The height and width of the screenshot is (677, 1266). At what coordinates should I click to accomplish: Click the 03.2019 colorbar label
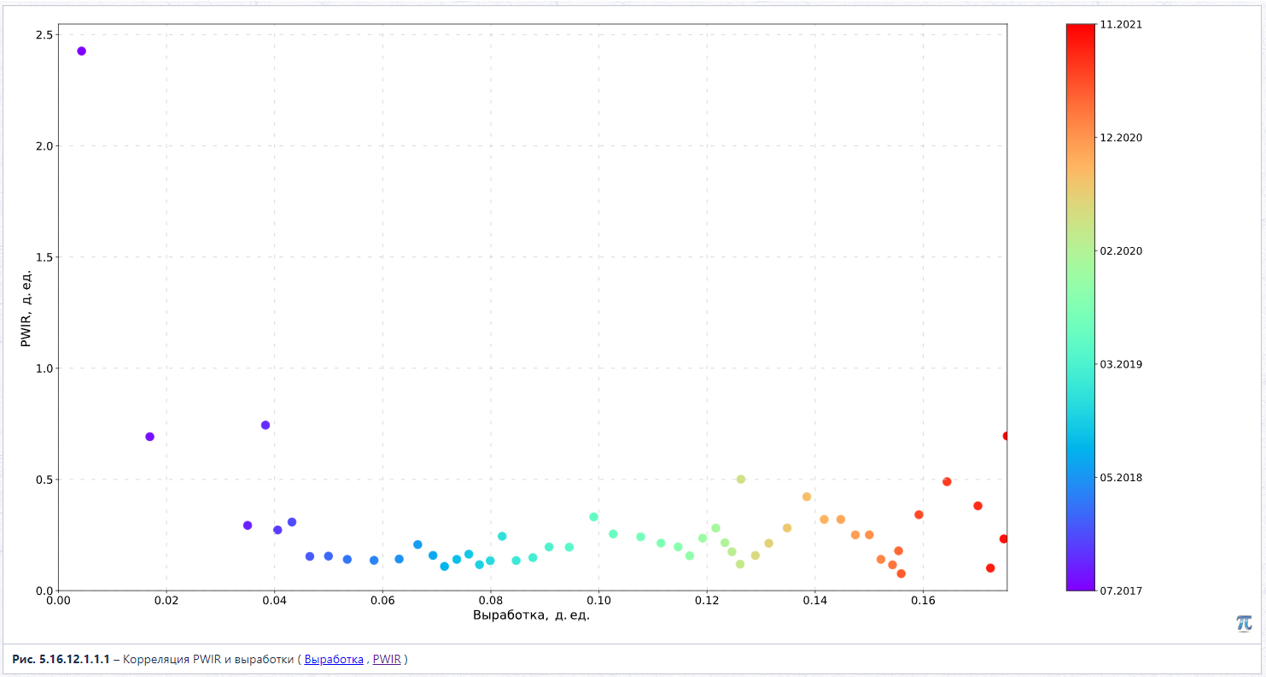tap(1121, 364)
